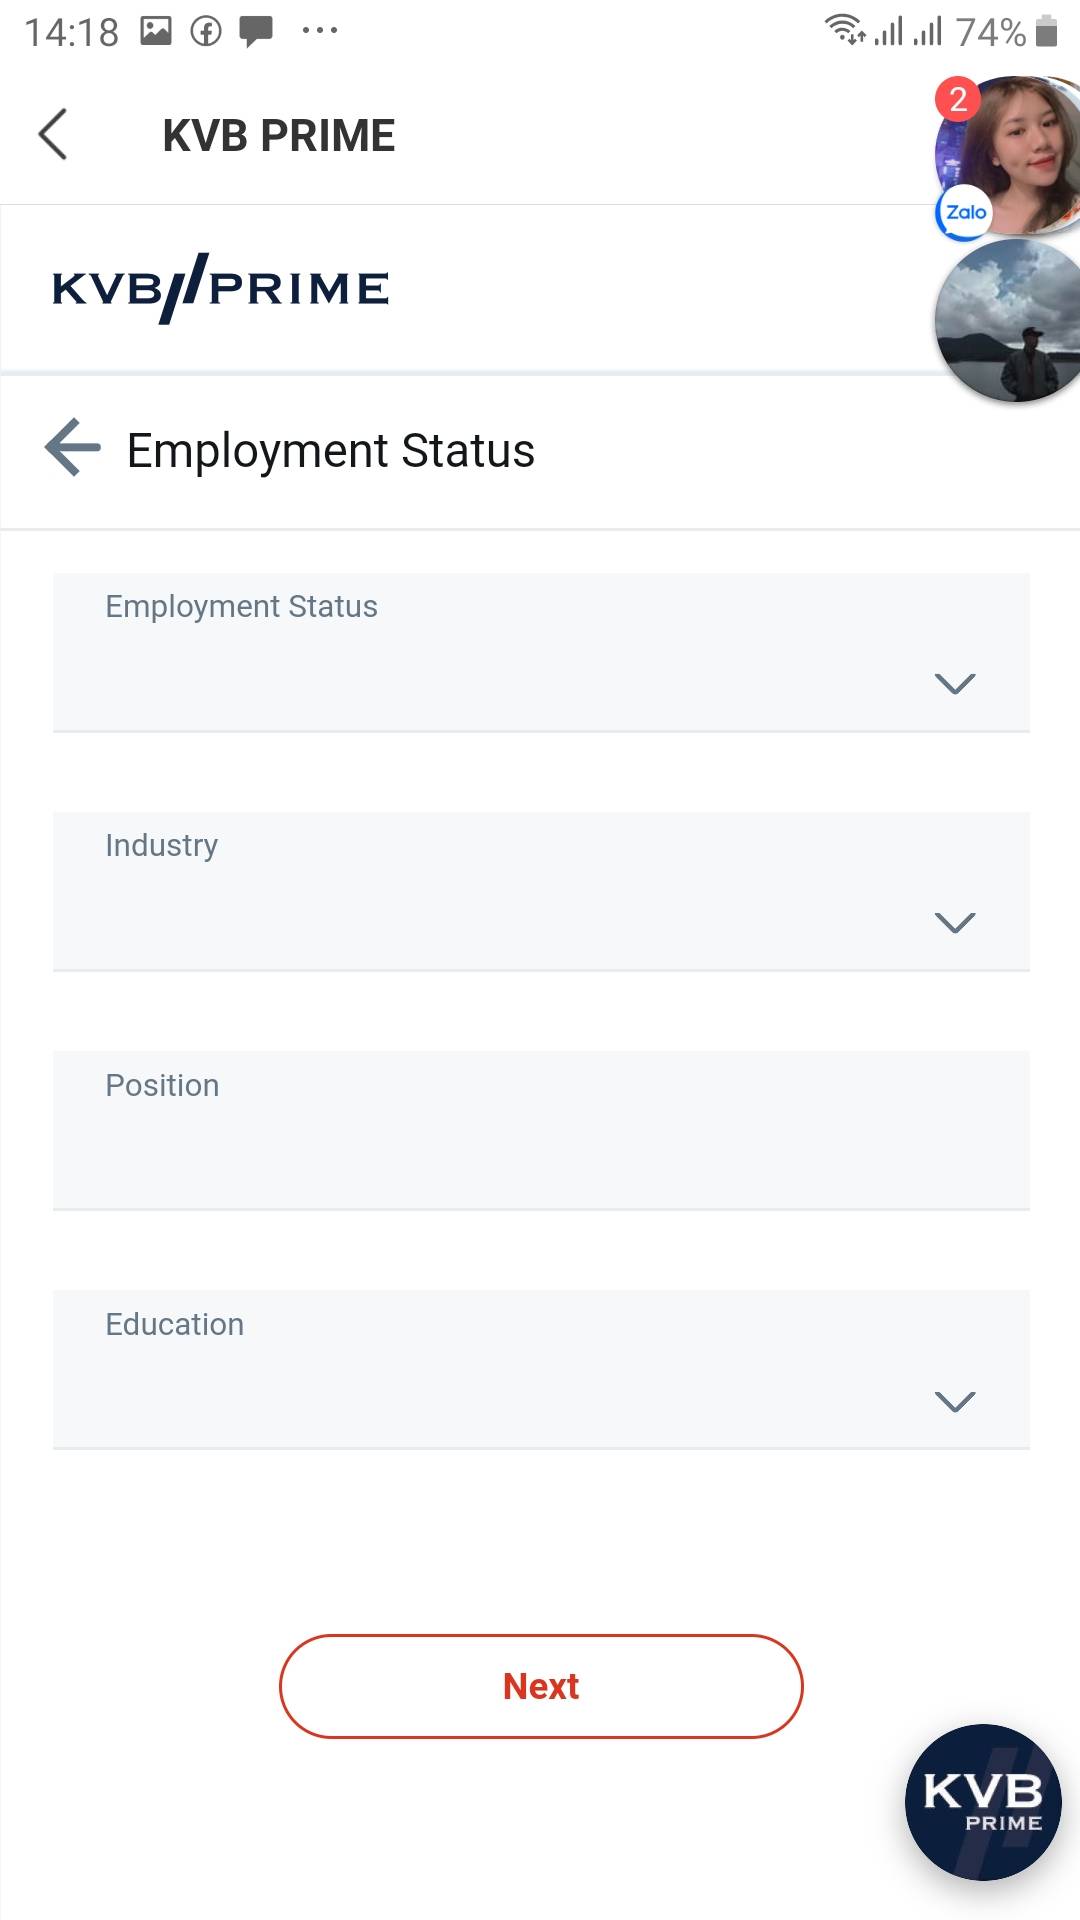Expand the Education dropdown arrow

click(954, 1401)
